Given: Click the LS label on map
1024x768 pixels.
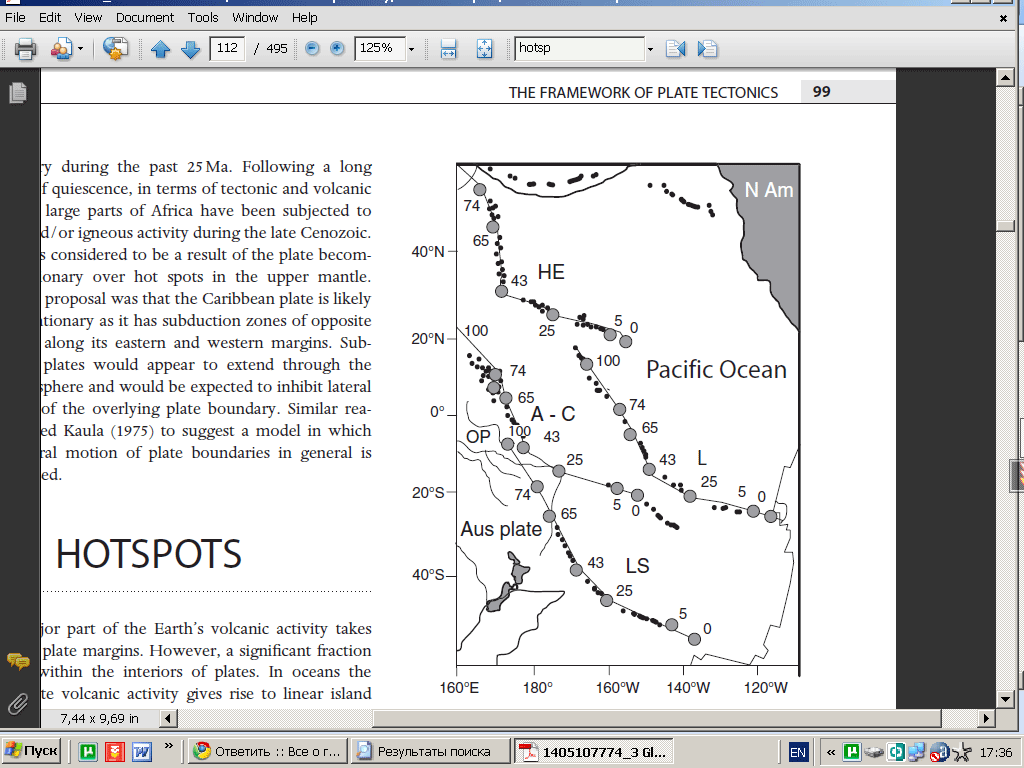Looking at the screenshot, I should coord(637,566).
